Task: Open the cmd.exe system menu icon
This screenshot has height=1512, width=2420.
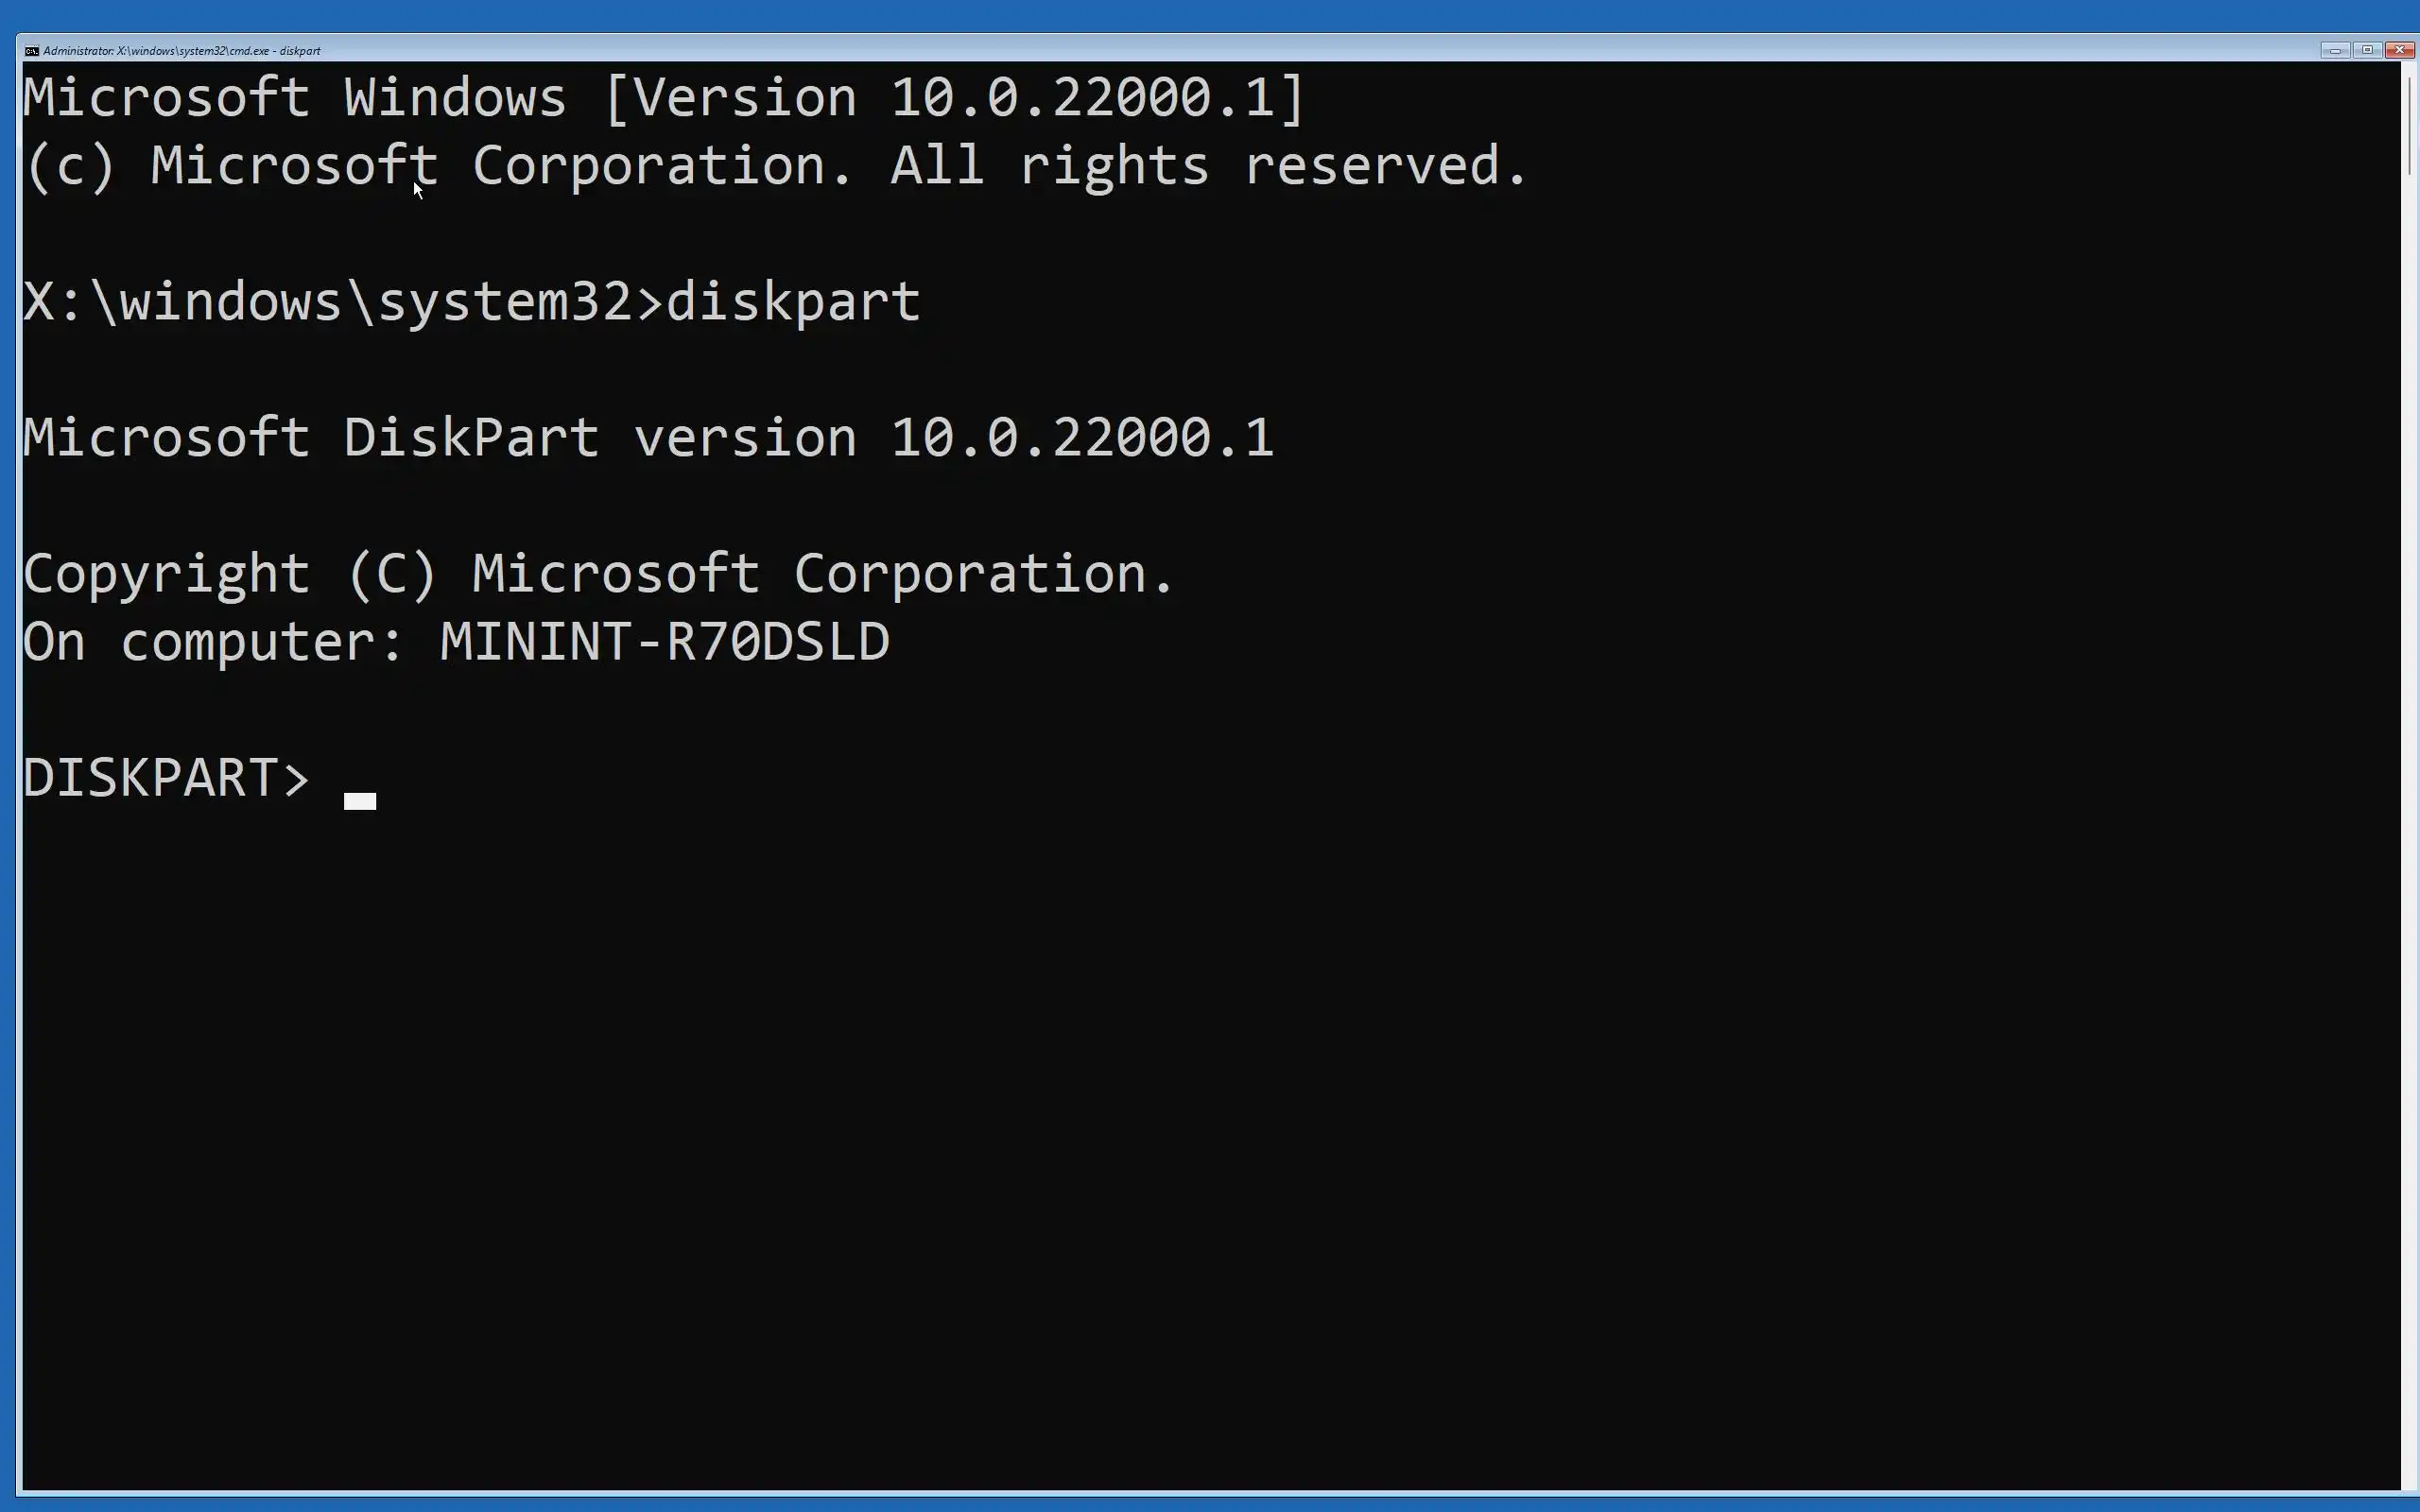Action: coord(32,50)
